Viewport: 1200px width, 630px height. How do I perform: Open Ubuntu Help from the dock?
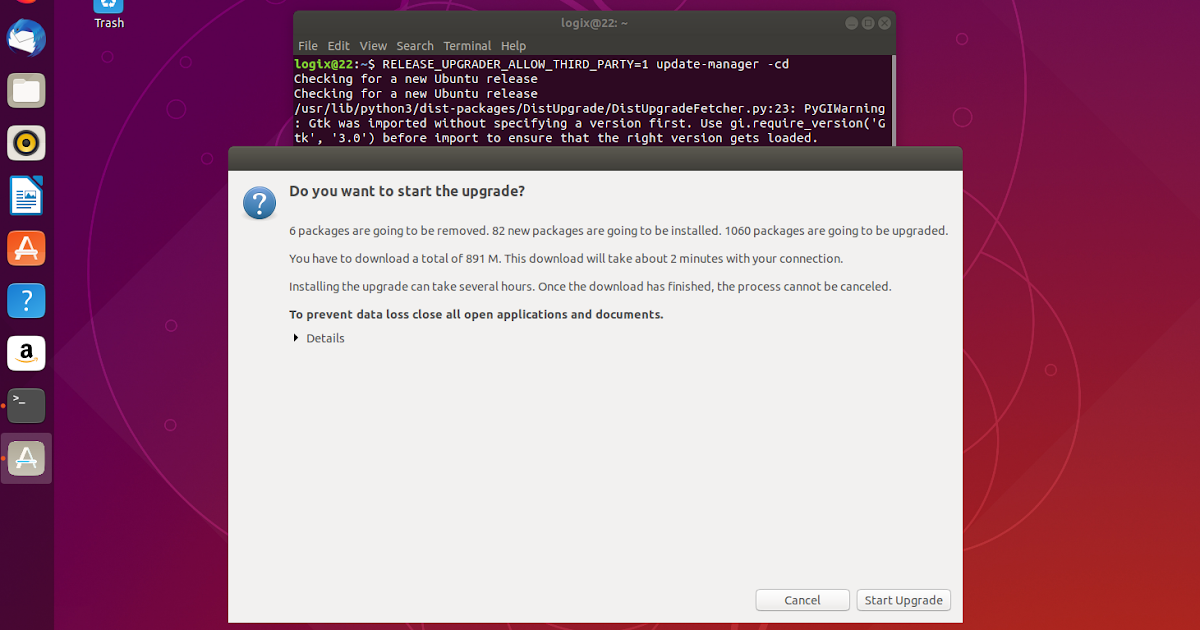(25, 300)
